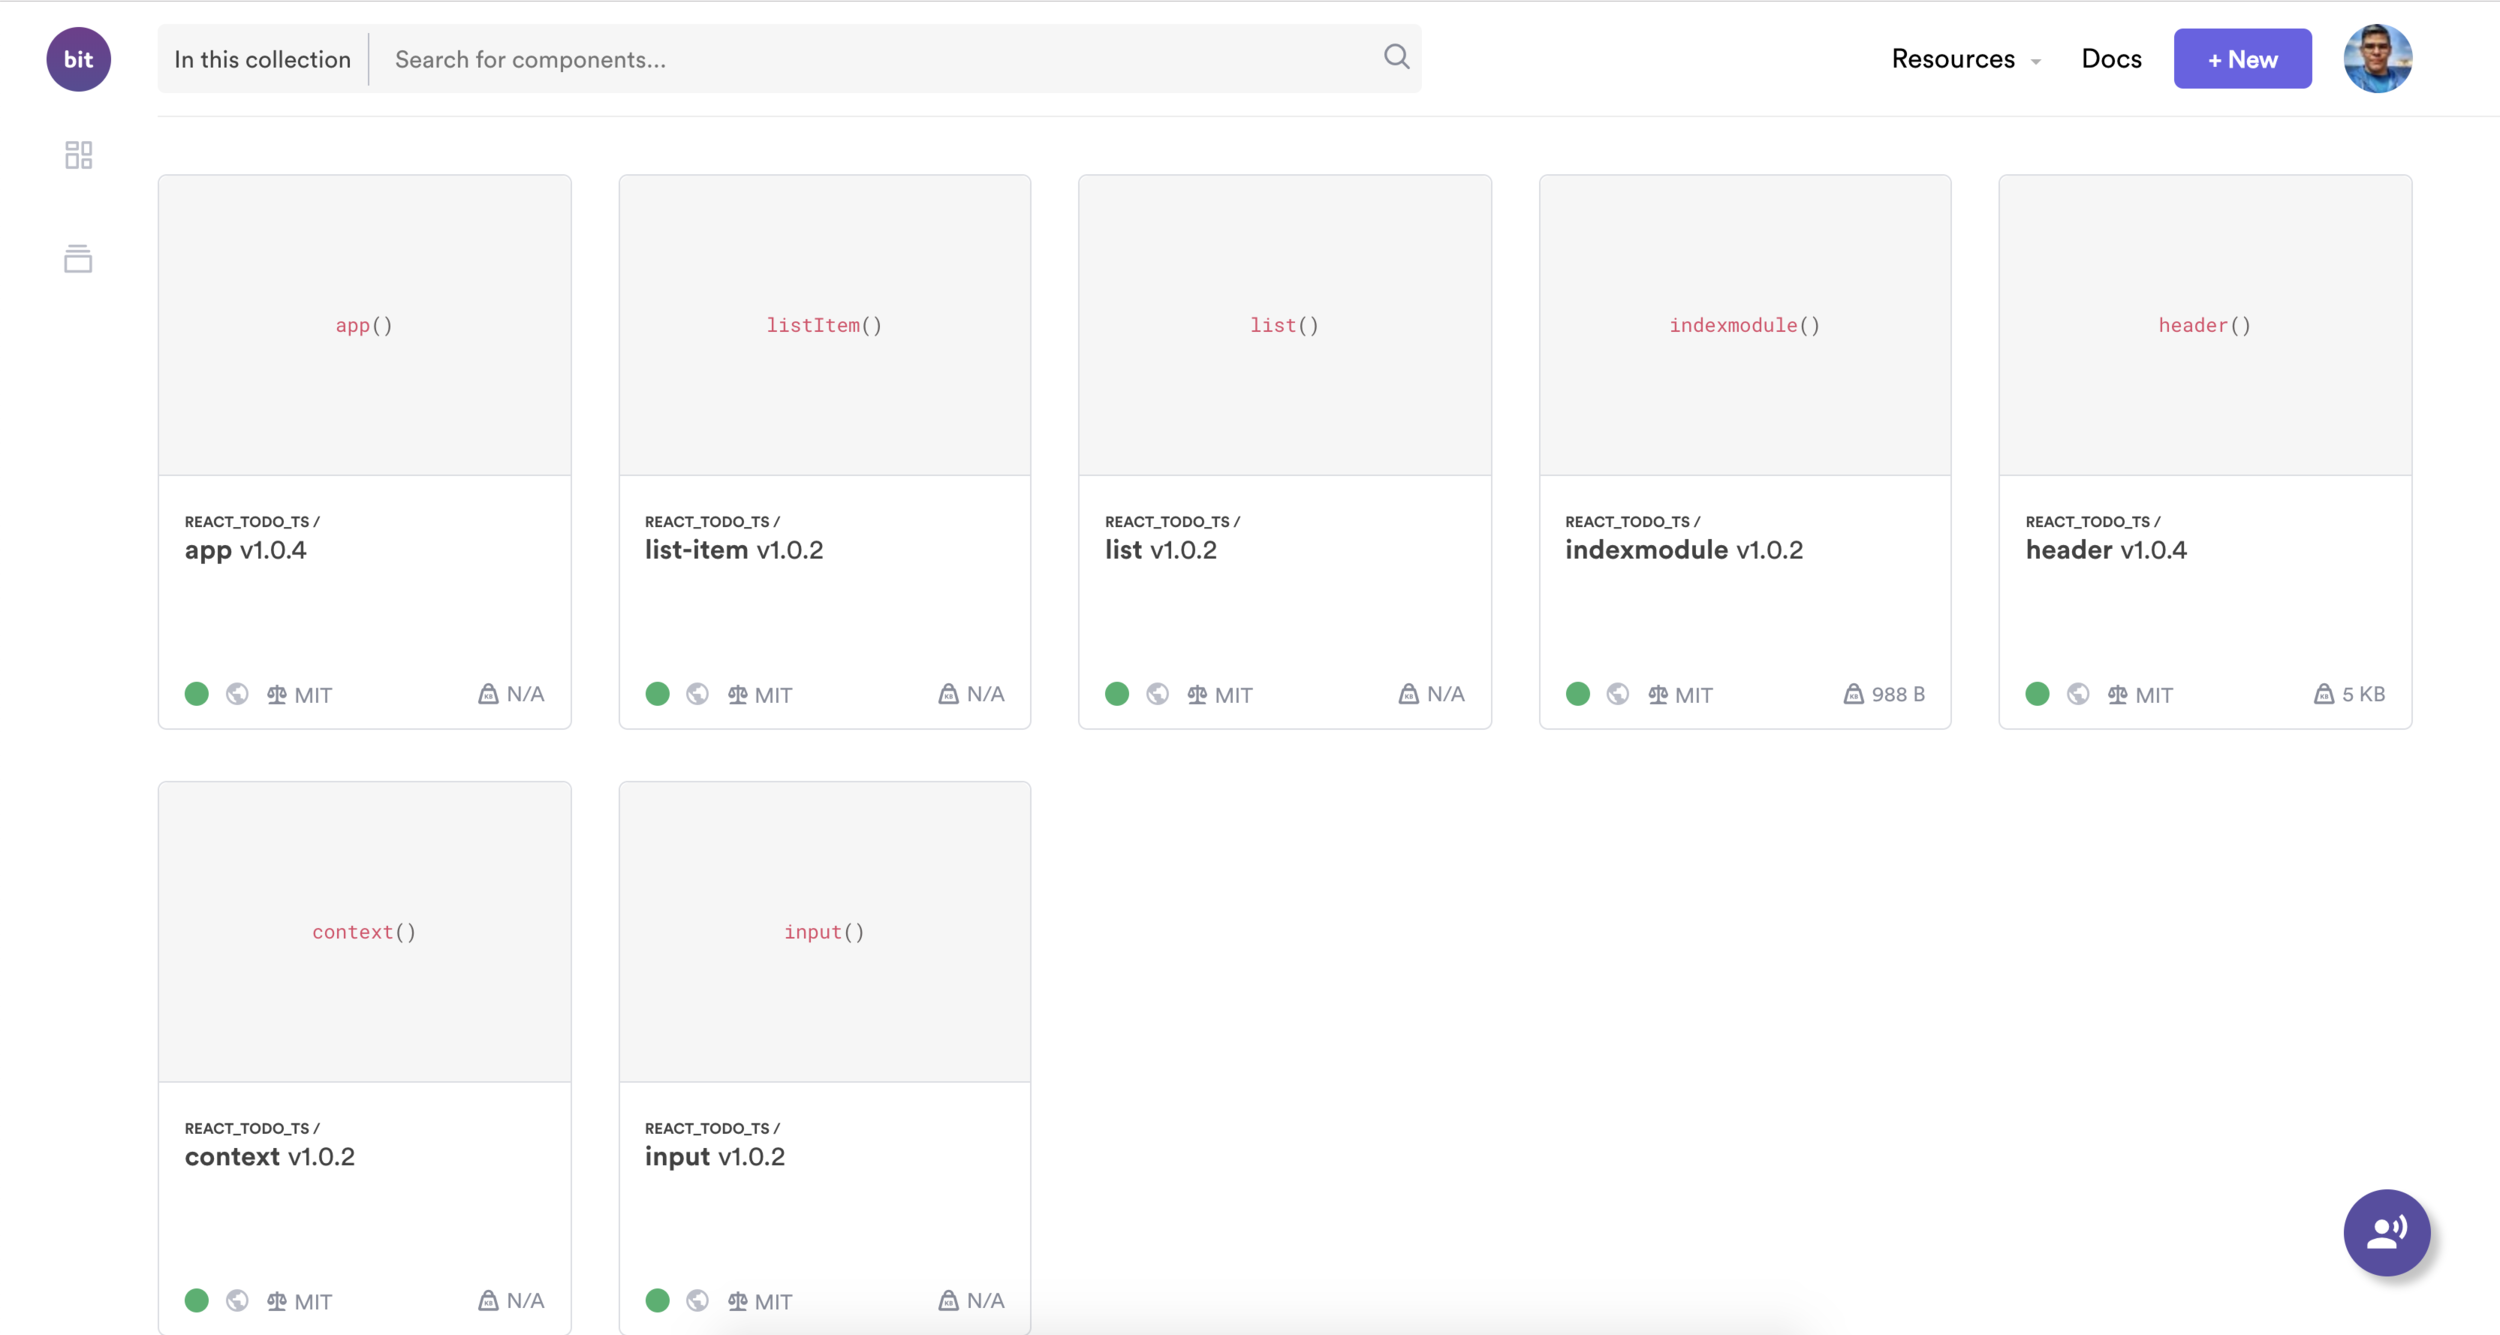2500x1335 pixels.
Task: Open the collections stack sidebar icon
Action: click(x=78, y=258)
